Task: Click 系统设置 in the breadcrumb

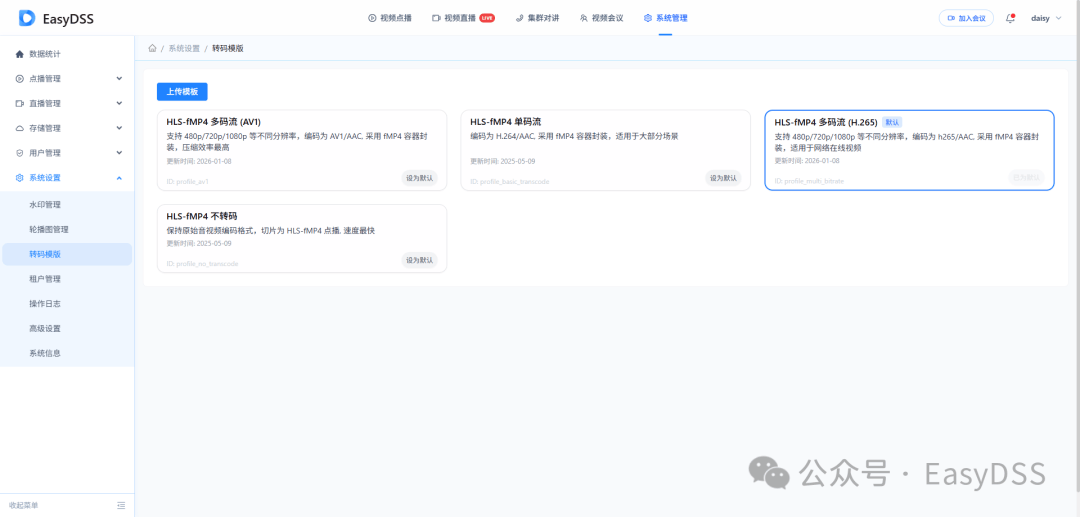Action: 184,49
